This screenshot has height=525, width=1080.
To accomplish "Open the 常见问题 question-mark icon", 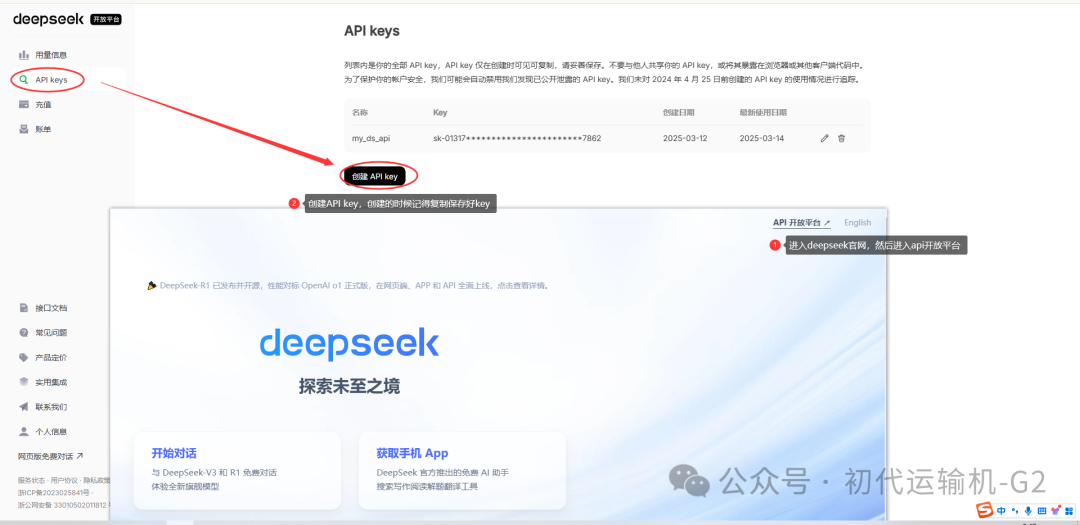I will tap(24, 333).
